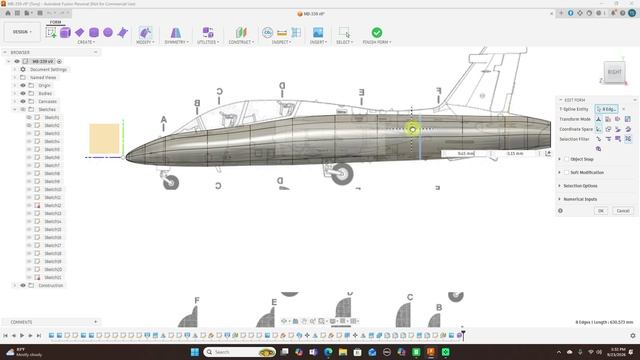Screen dimensions: 640x360
Task: Click the Select tool icon
Action: [344, 33]
